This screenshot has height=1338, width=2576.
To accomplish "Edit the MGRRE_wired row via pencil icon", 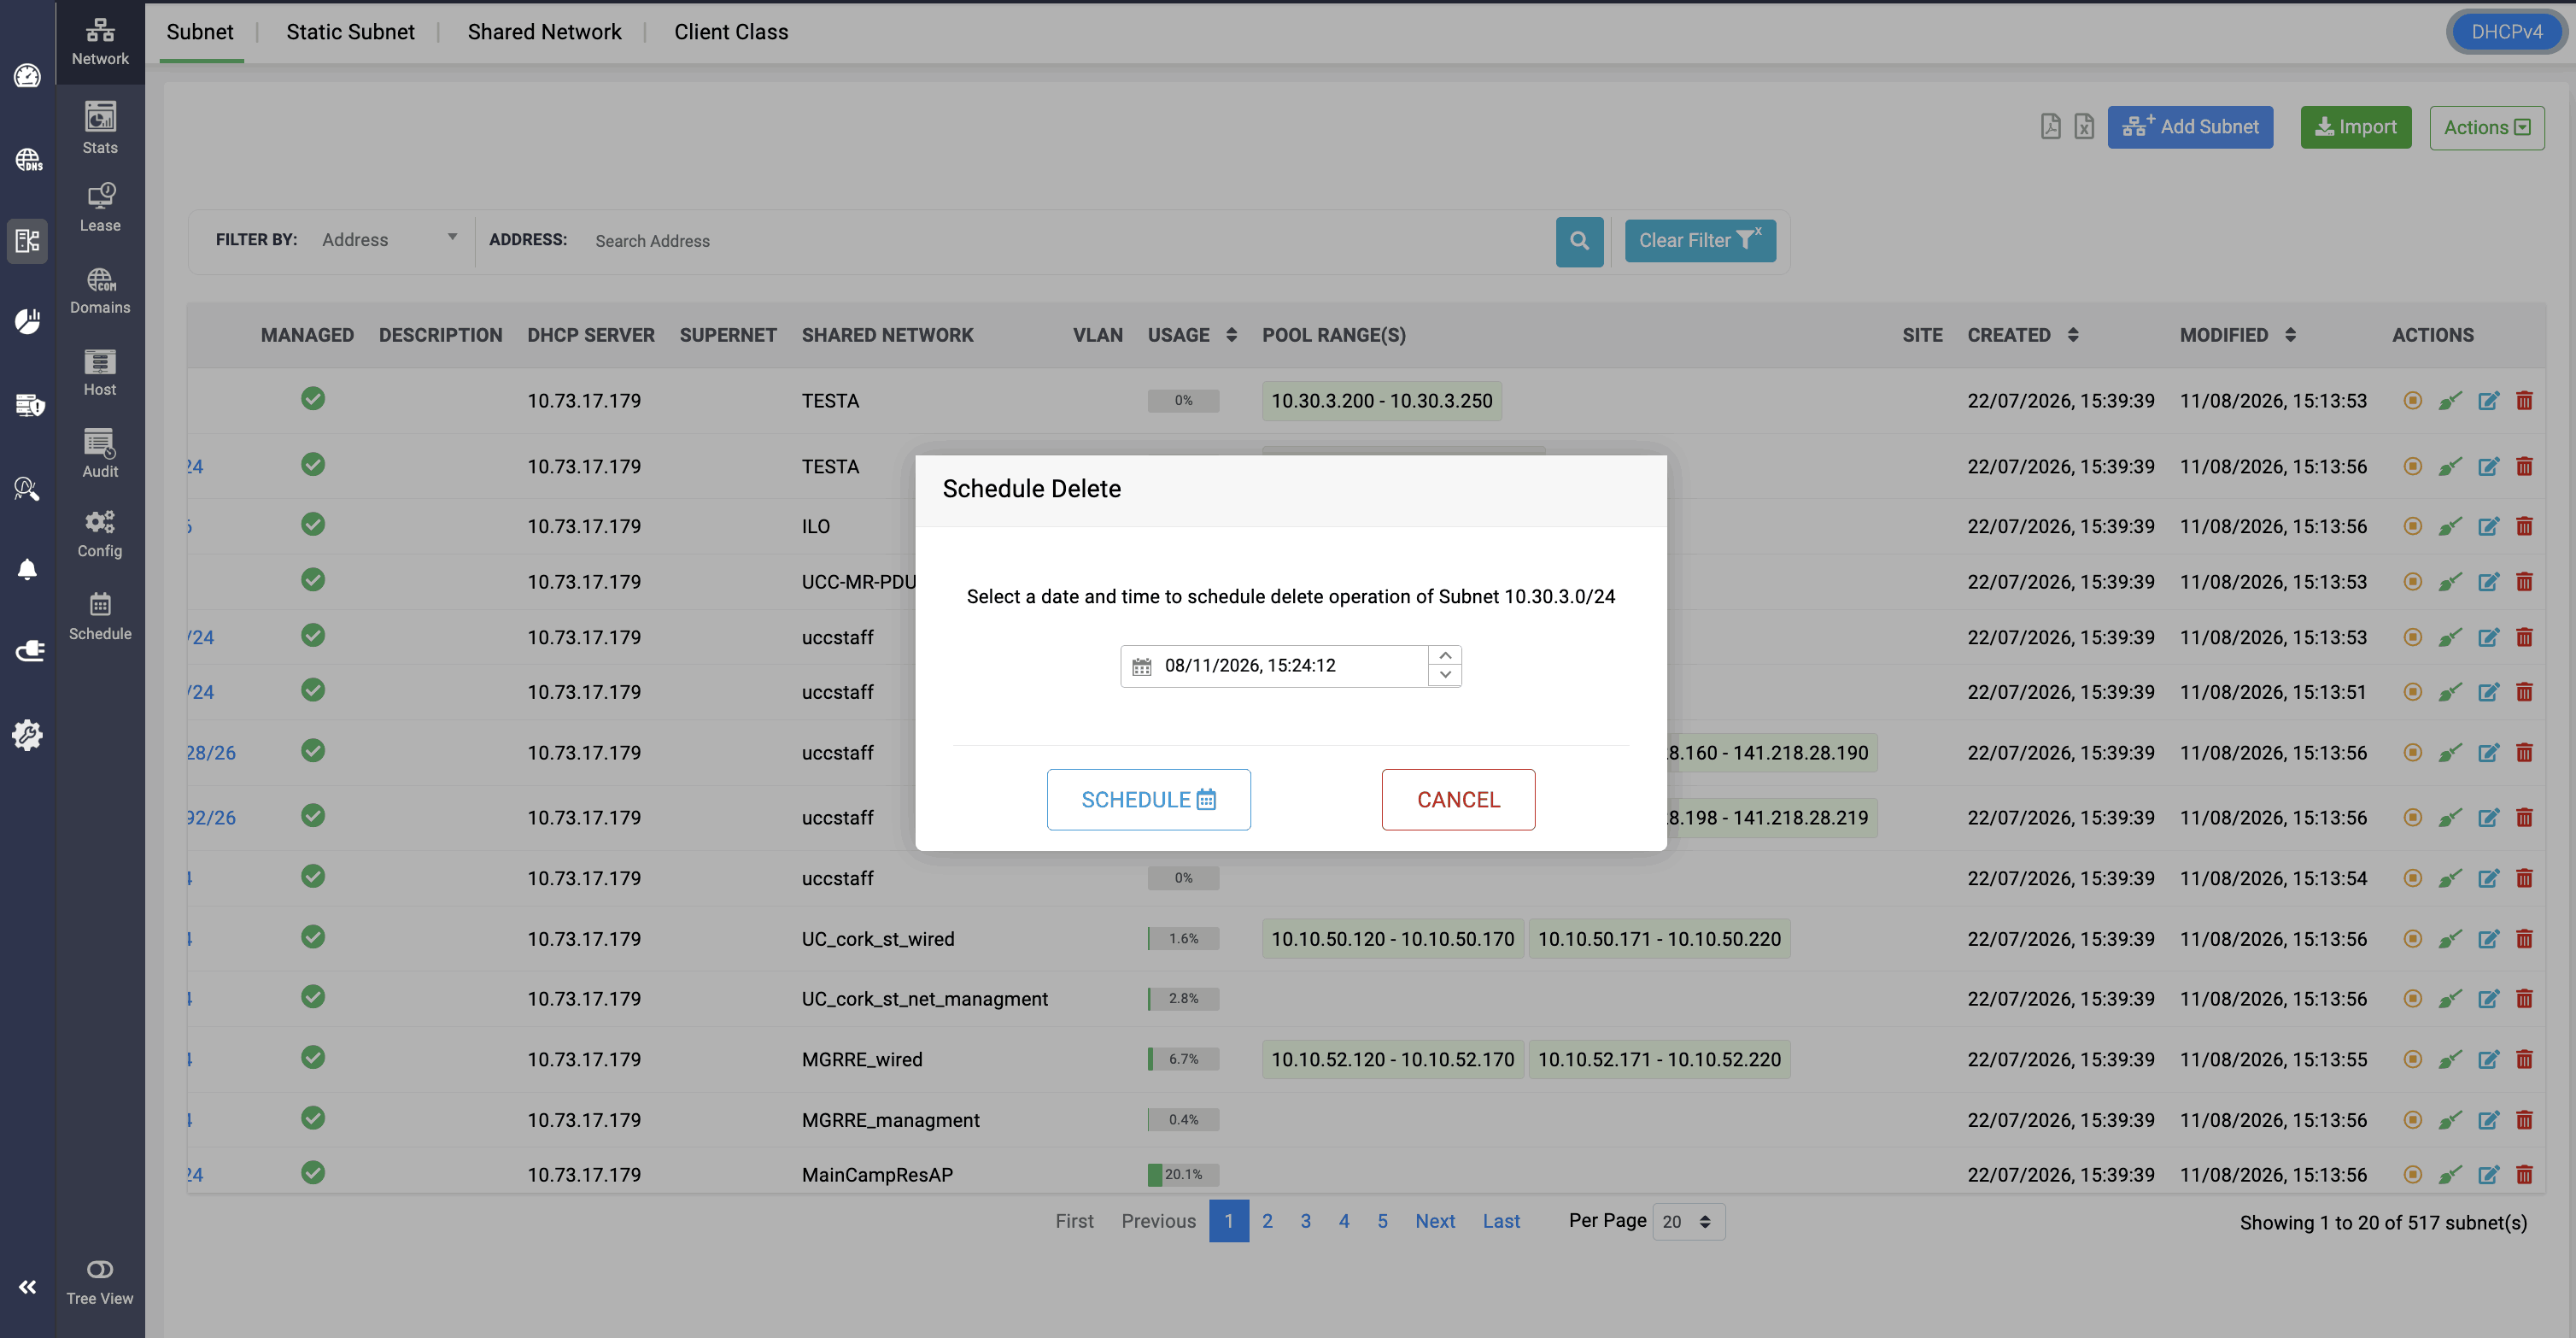I will (x=2488, y=1060).
